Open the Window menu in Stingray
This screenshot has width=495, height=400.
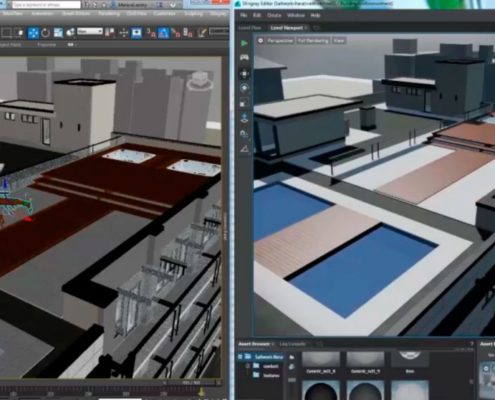296,15
